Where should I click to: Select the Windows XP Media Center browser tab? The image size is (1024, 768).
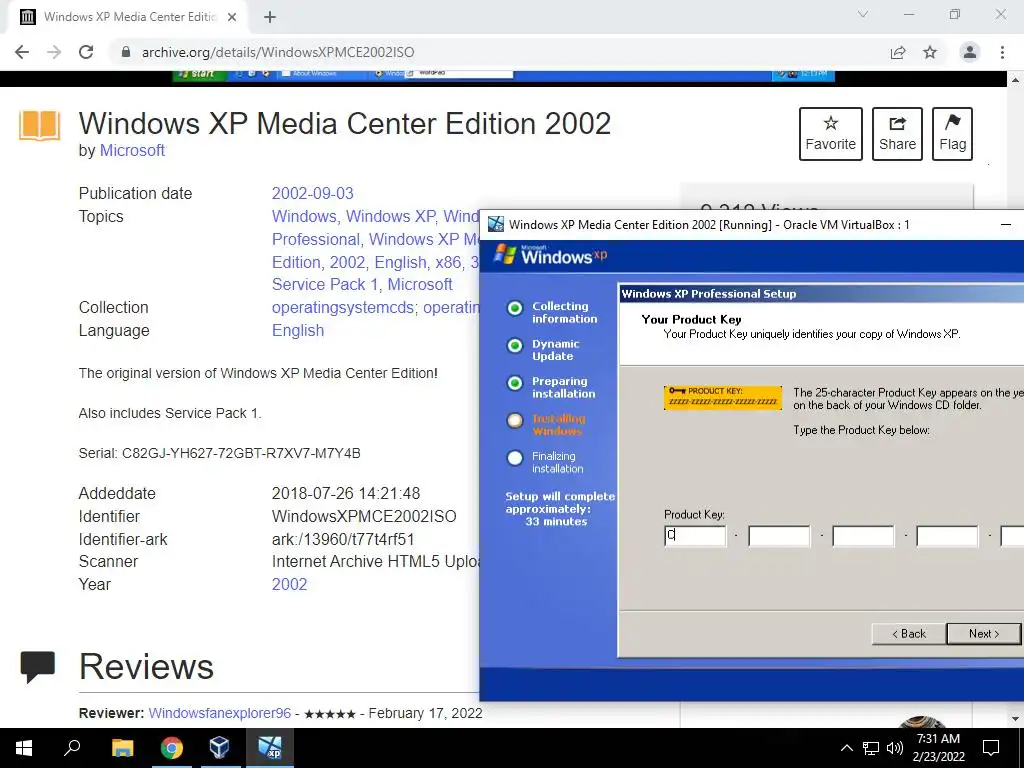point(129,17)
